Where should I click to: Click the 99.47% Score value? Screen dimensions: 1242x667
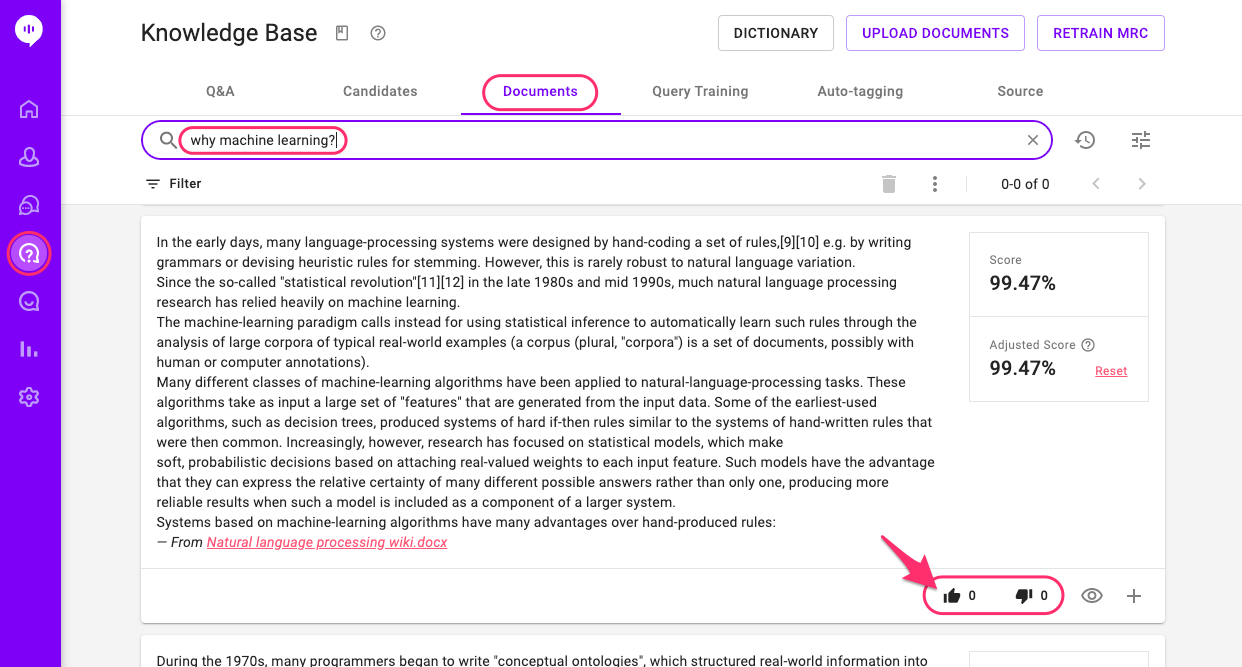(1022, 283)
